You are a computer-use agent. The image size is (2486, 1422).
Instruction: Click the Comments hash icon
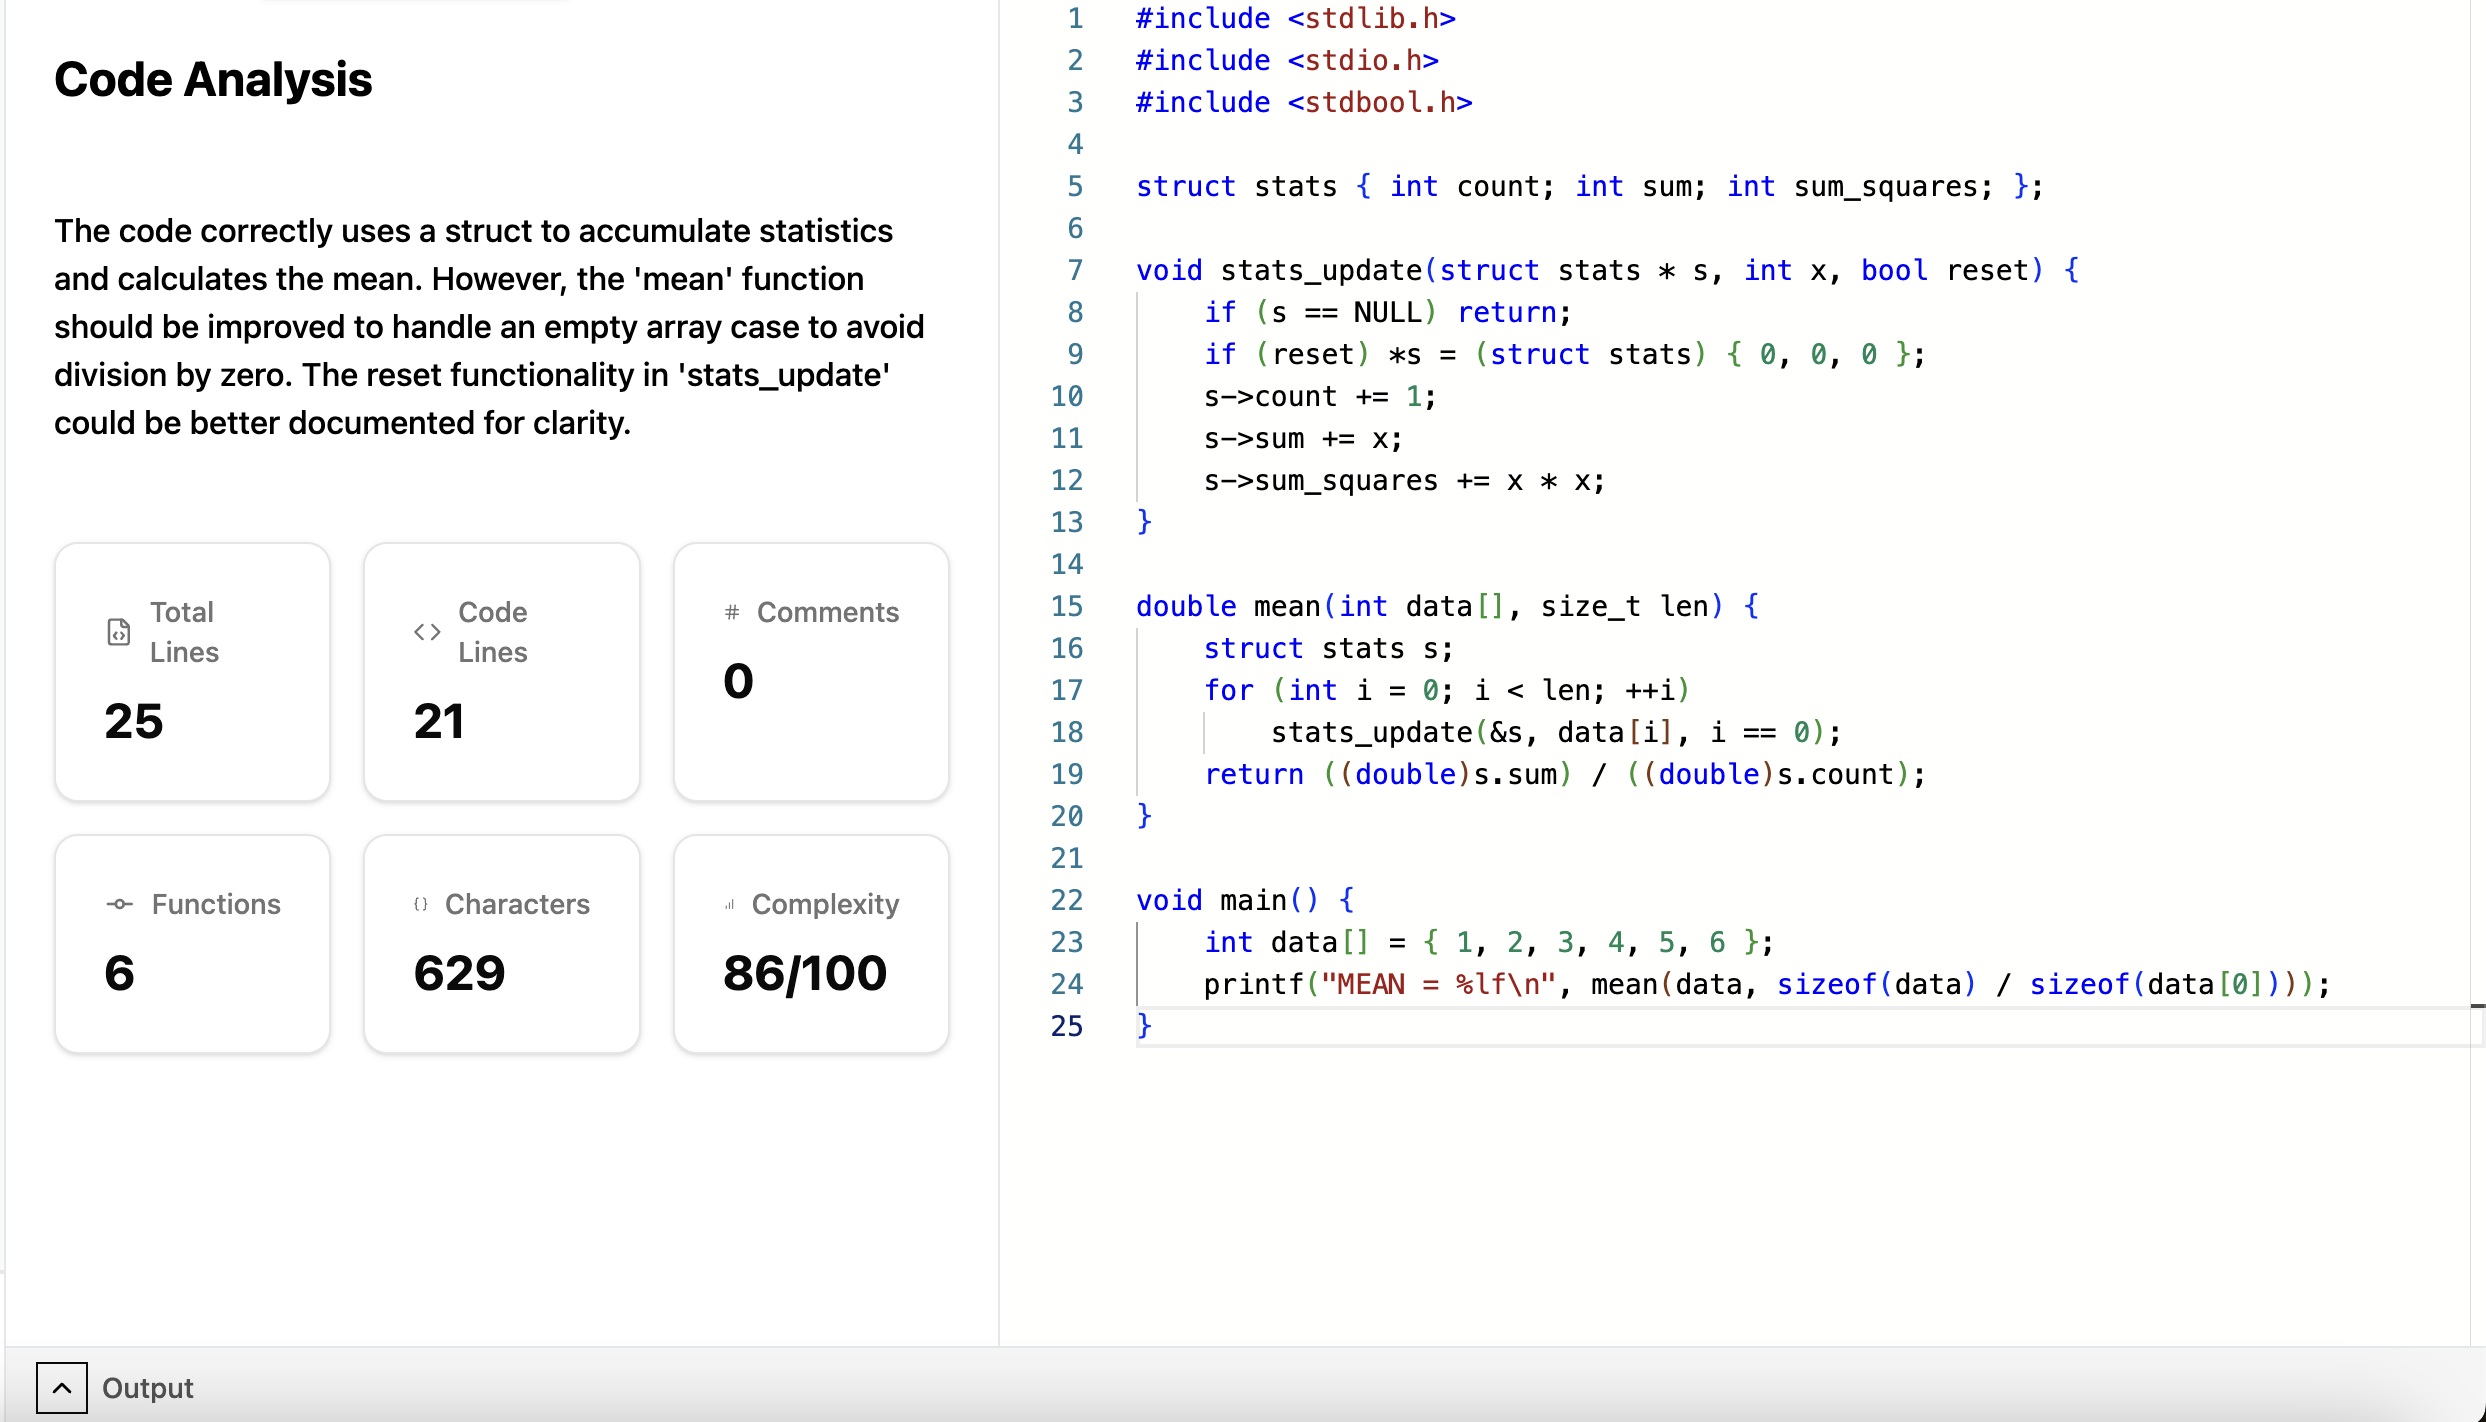(x=732, y=612)
